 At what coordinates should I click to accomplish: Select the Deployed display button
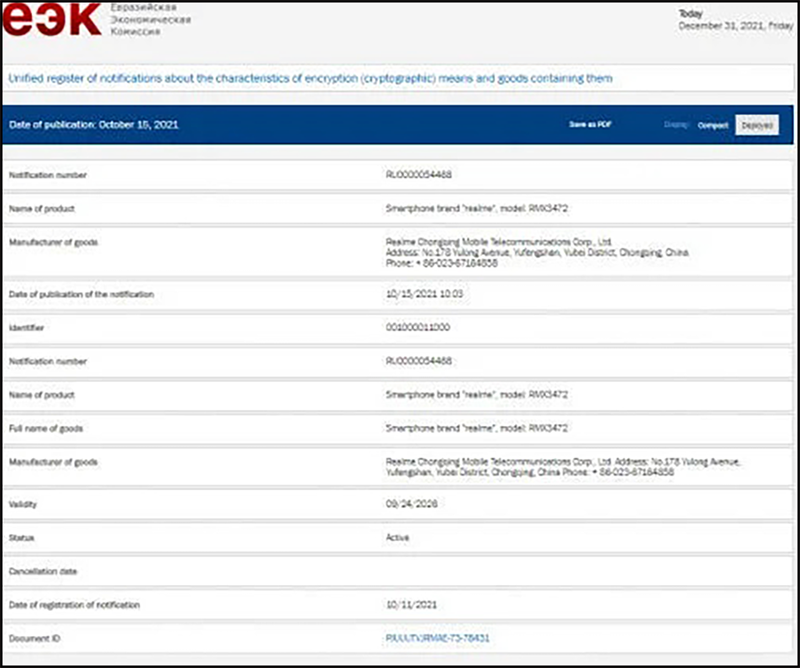point(757,125)
